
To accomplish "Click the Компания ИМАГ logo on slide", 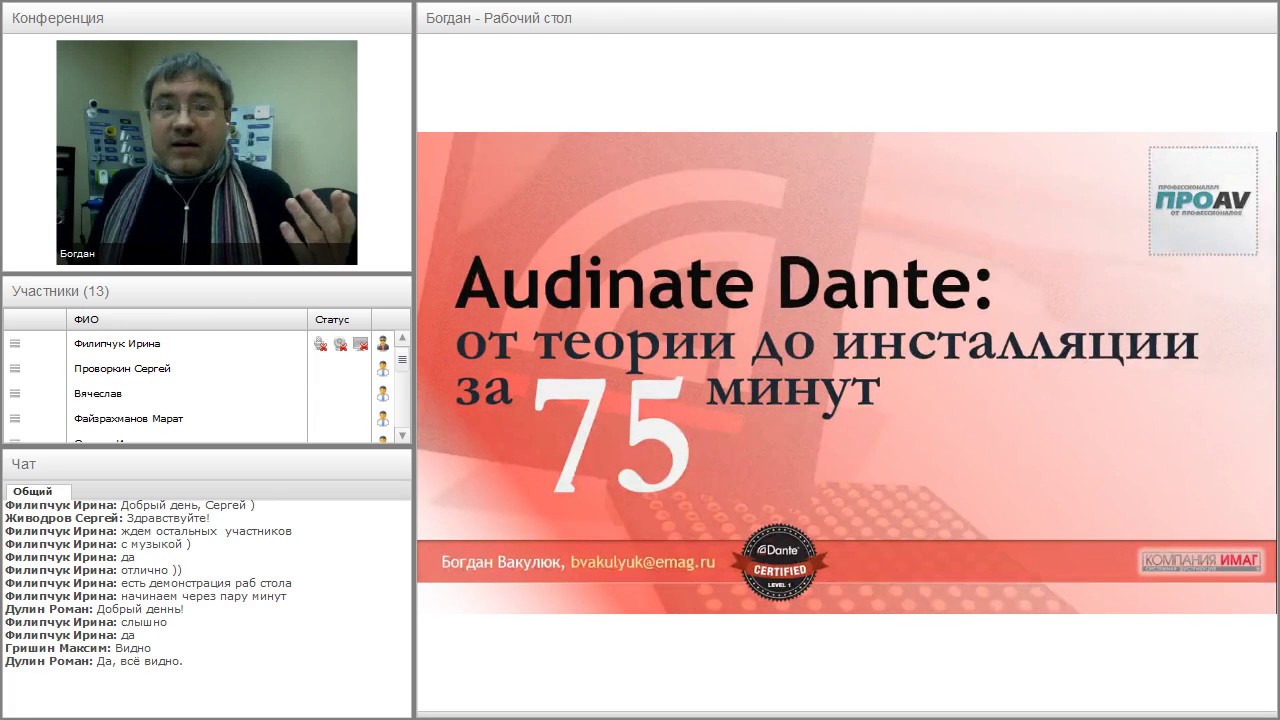I will click(x=1201, y=561).
